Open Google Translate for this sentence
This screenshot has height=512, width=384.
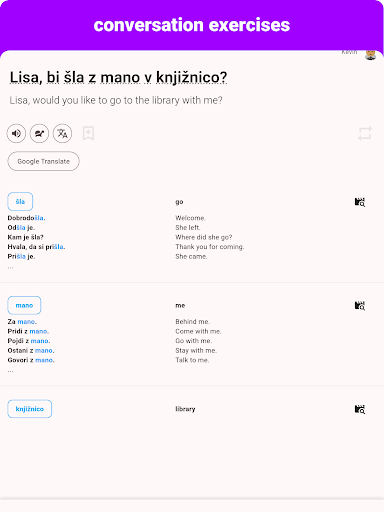pyautogui.click(x=43, y=161)
